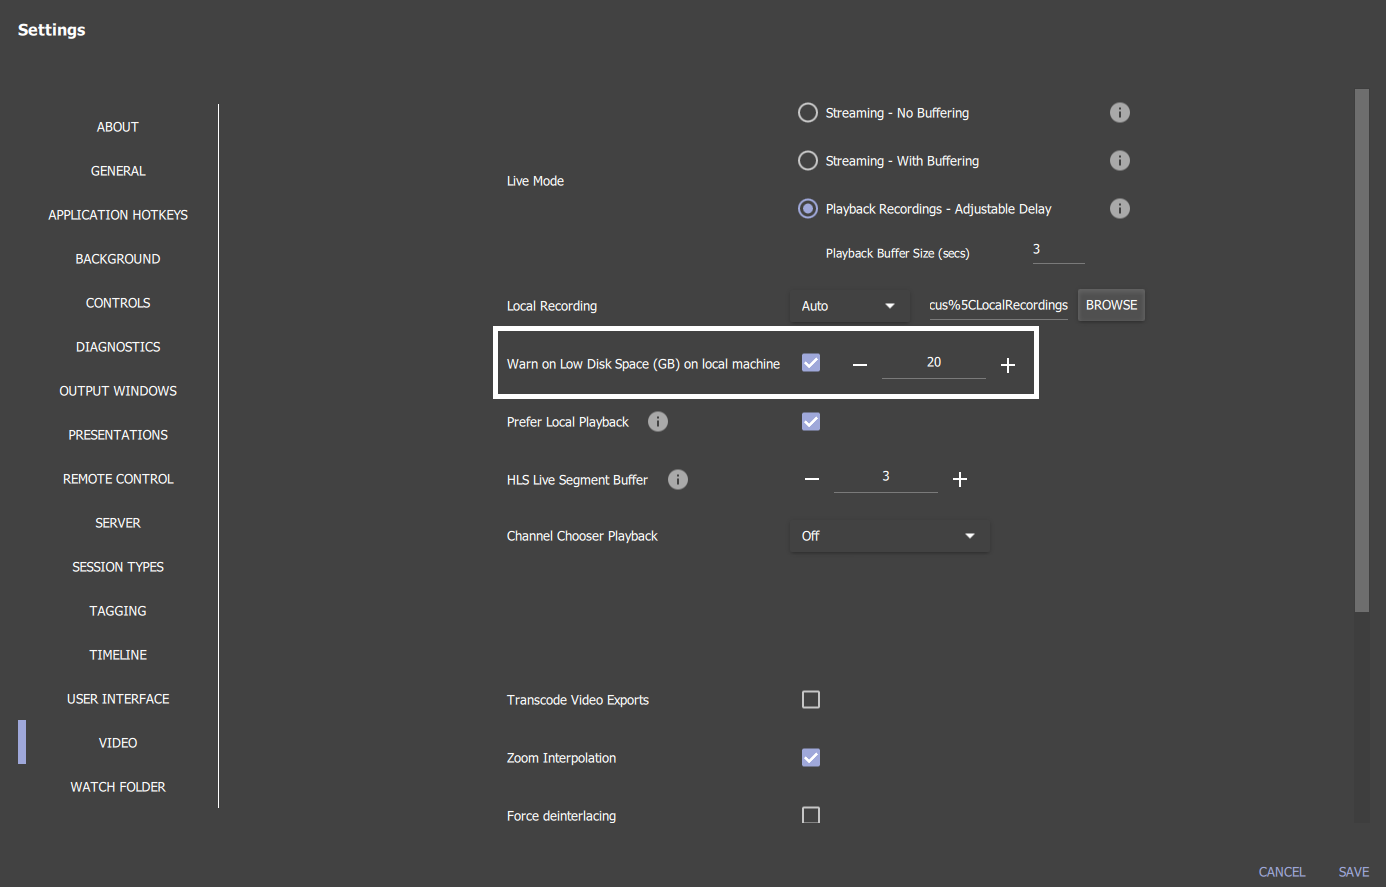Screen dimensions: 1386x887
Task: Show info icon for Playback Recordings Adjustable Delay
Action: click(1120, 209)
